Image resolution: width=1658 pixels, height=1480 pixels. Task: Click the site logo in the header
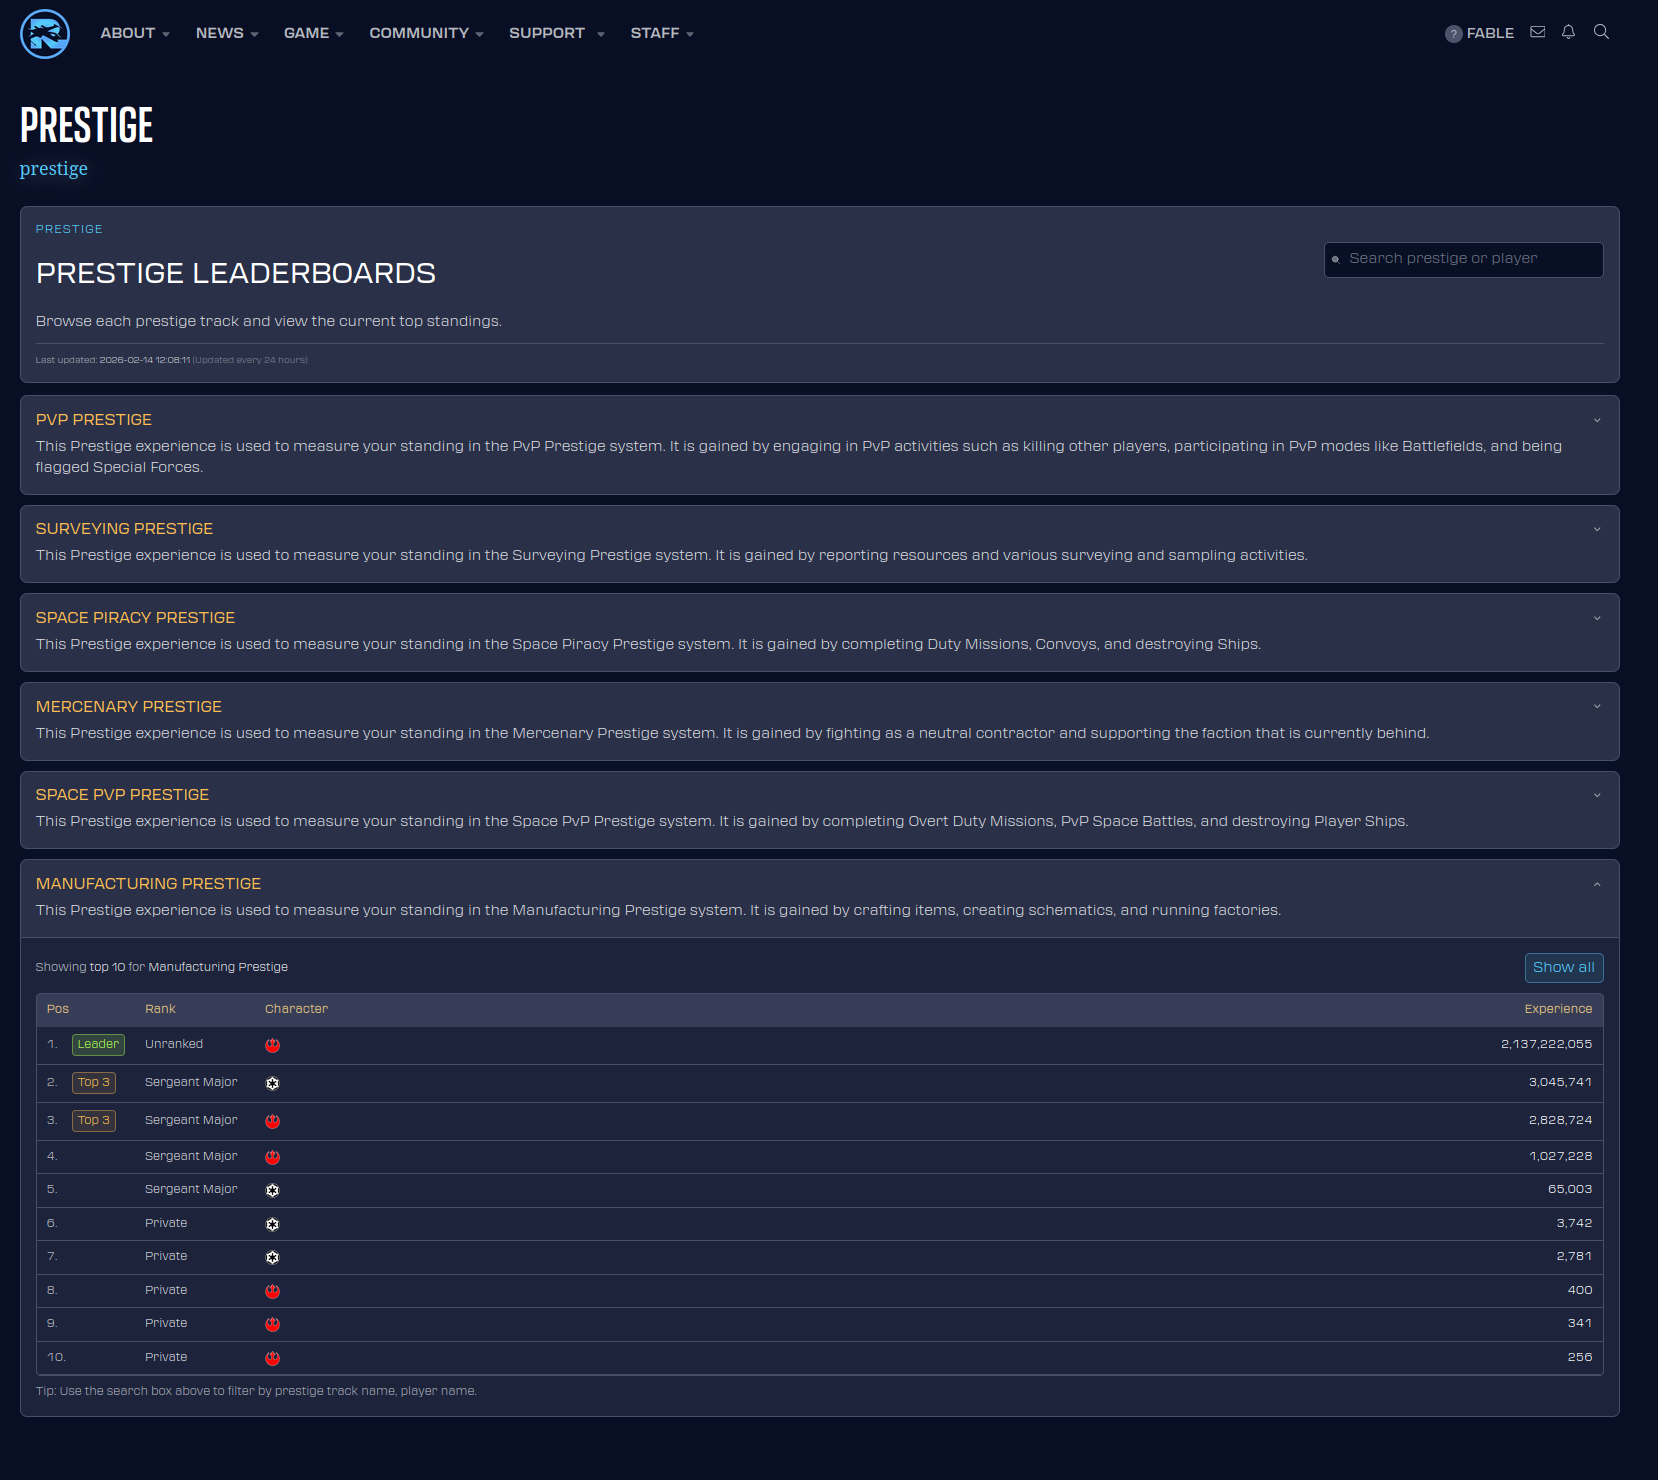click(45, 34)
